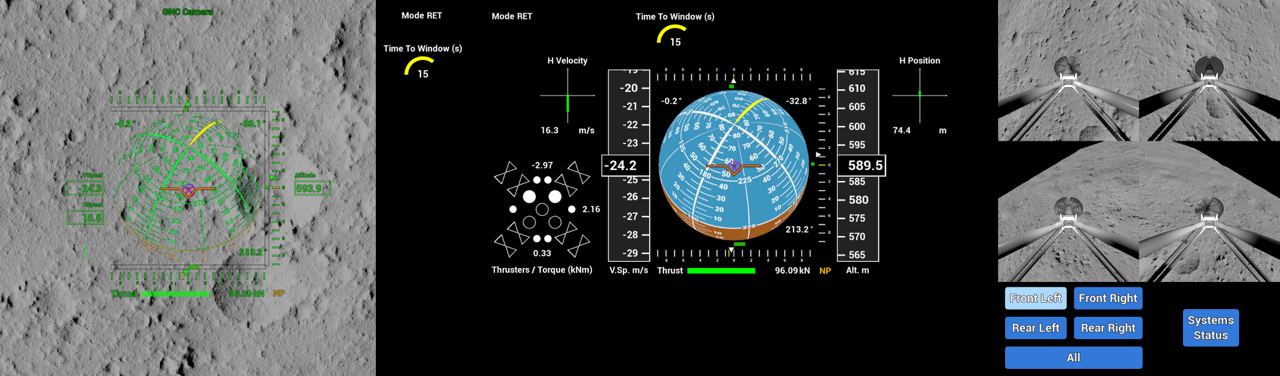
Task: Click the 589.5 altitude readout box
Action: 860,165
